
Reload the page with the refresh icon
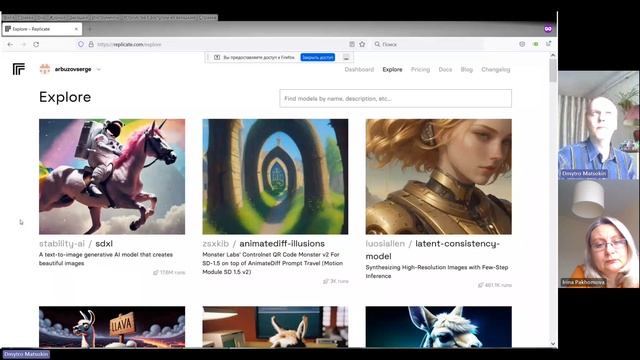tap(36, 44)
